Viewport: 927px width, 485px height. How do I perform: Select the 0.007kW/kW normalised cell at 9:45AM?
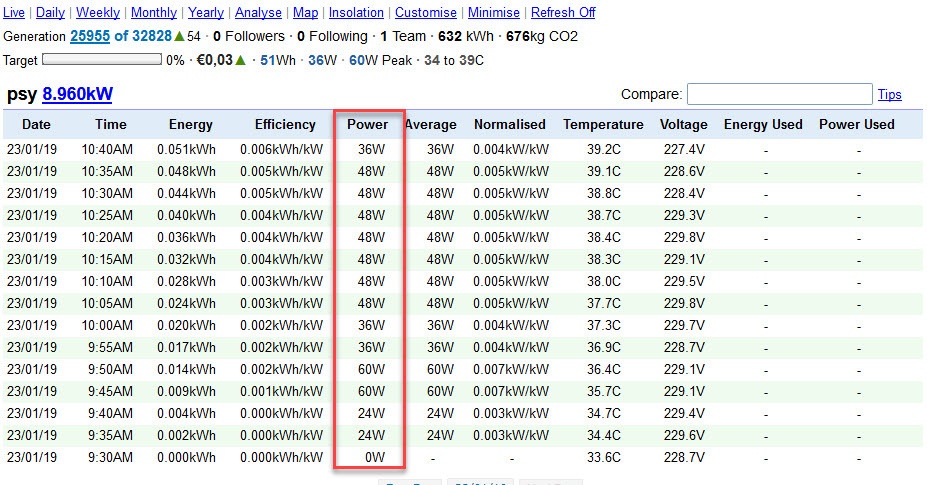[511, 391]
